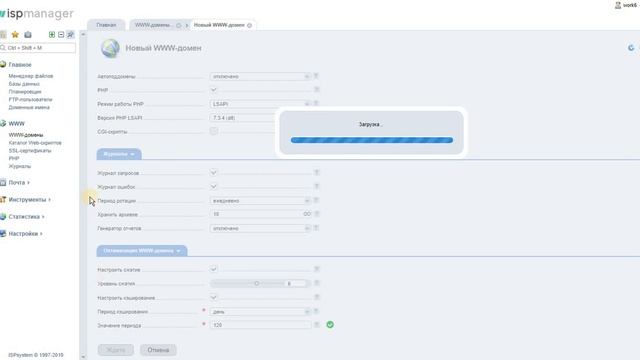Open SSL-сертификаты in sidebar
Image resolution: width=640 pixels, height=360 pixels.
(30, 150)
